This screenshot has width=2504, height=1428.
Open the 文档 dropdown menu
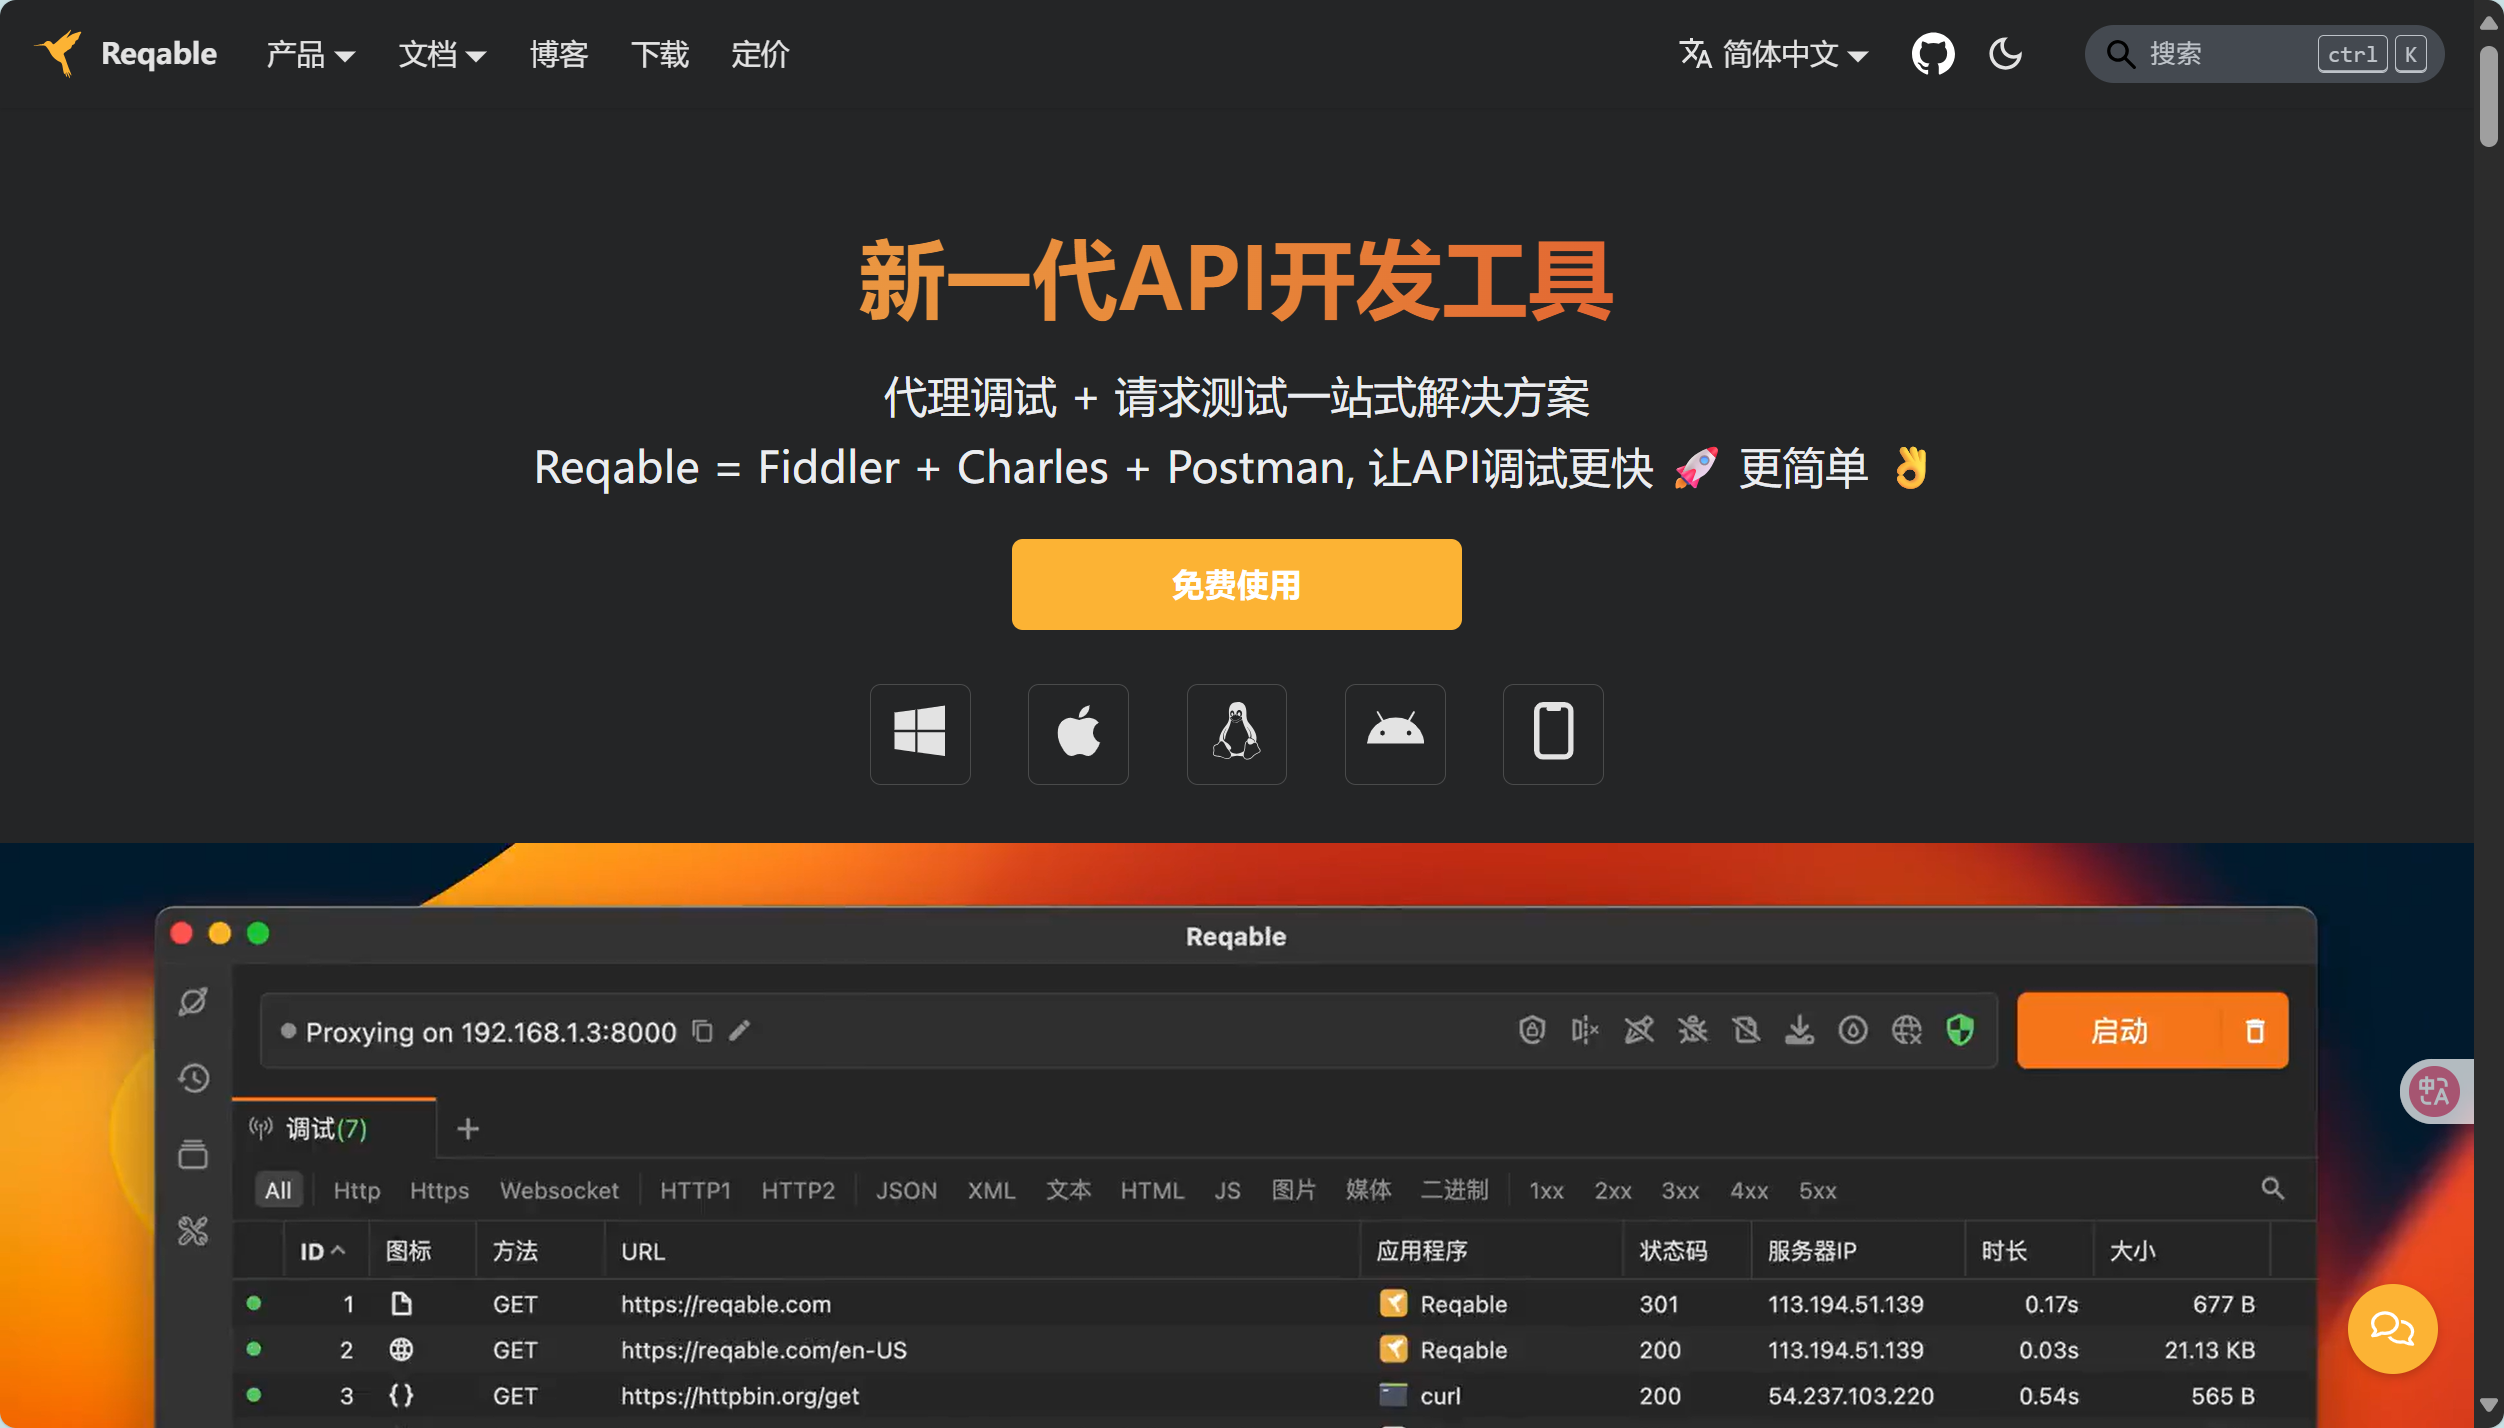pos(442,54)
